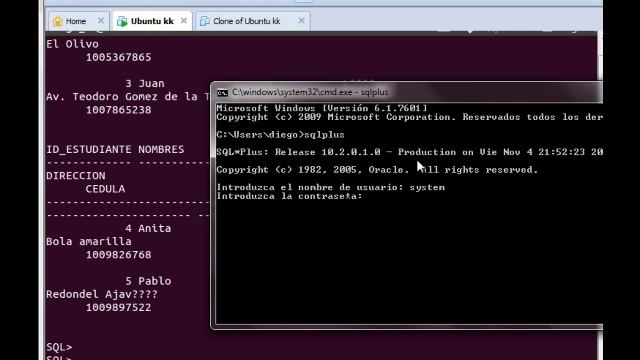Click the Oracle copyright line in cmd
This screenshot has height=360, width=640.
377,170
